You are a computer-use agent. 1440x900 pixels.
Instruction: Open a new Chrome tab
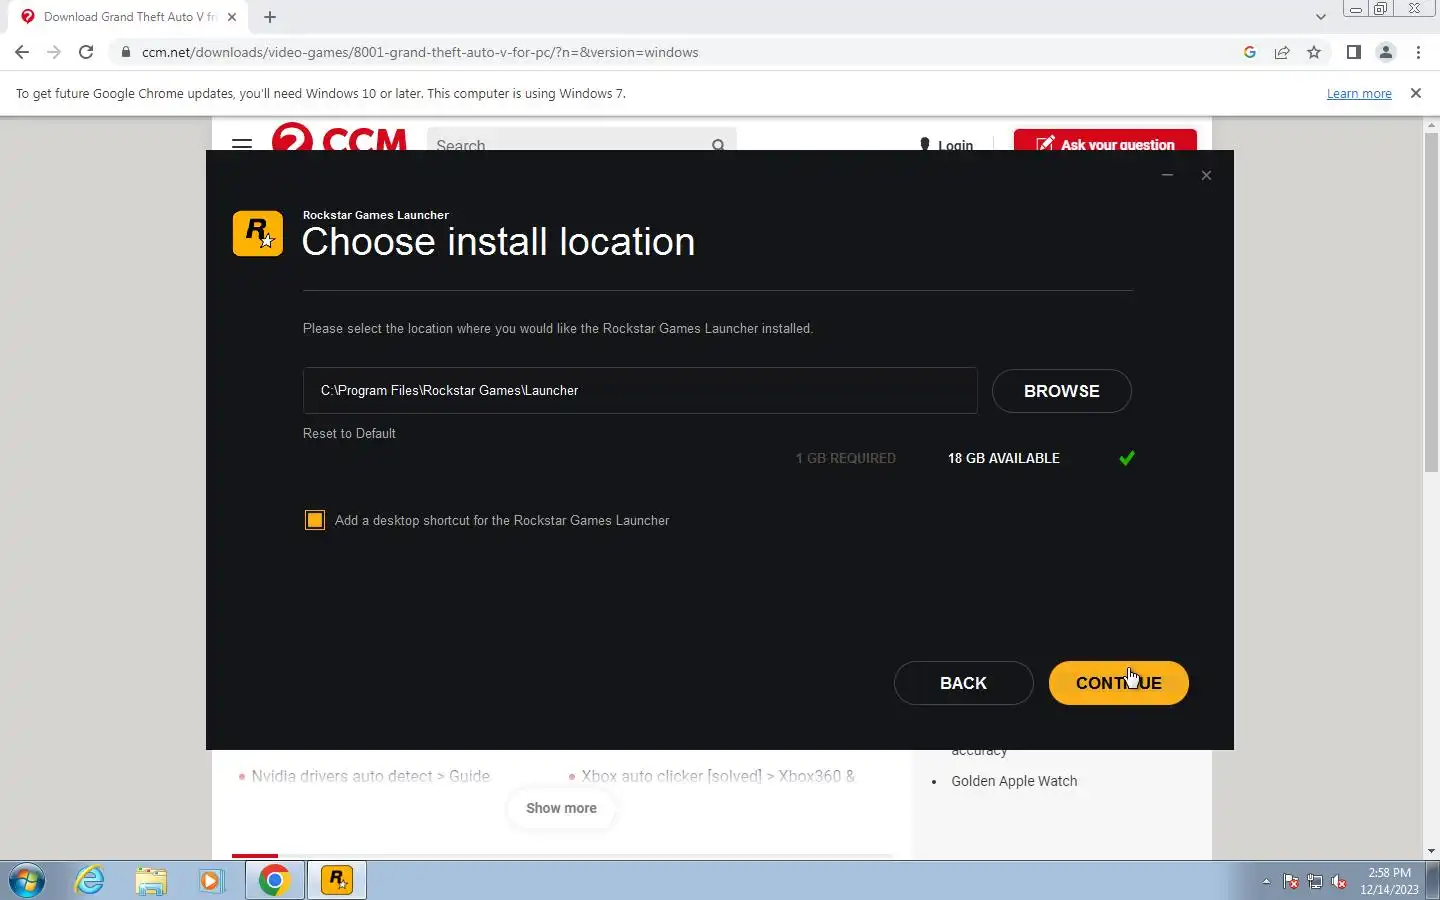pos(270,17)
